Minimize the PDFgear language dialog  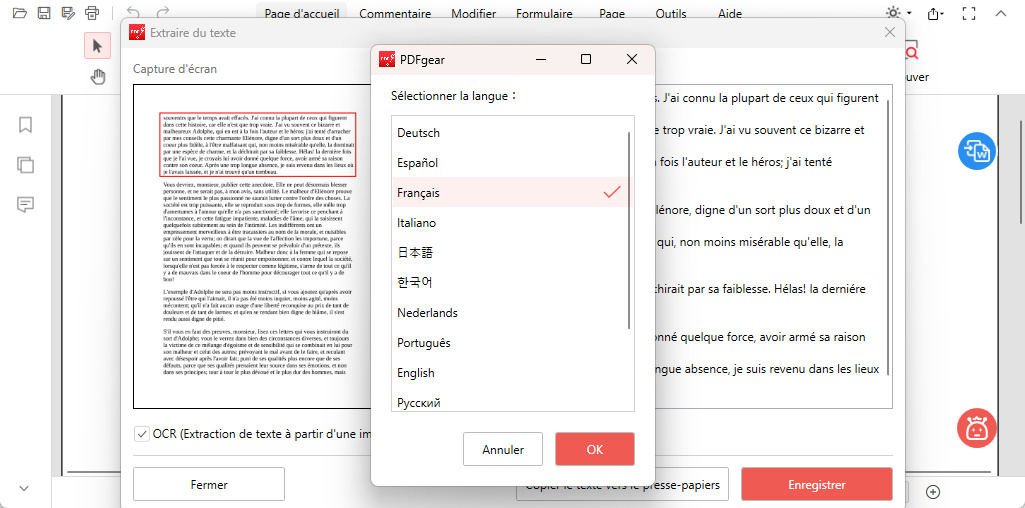pos(541,59)
